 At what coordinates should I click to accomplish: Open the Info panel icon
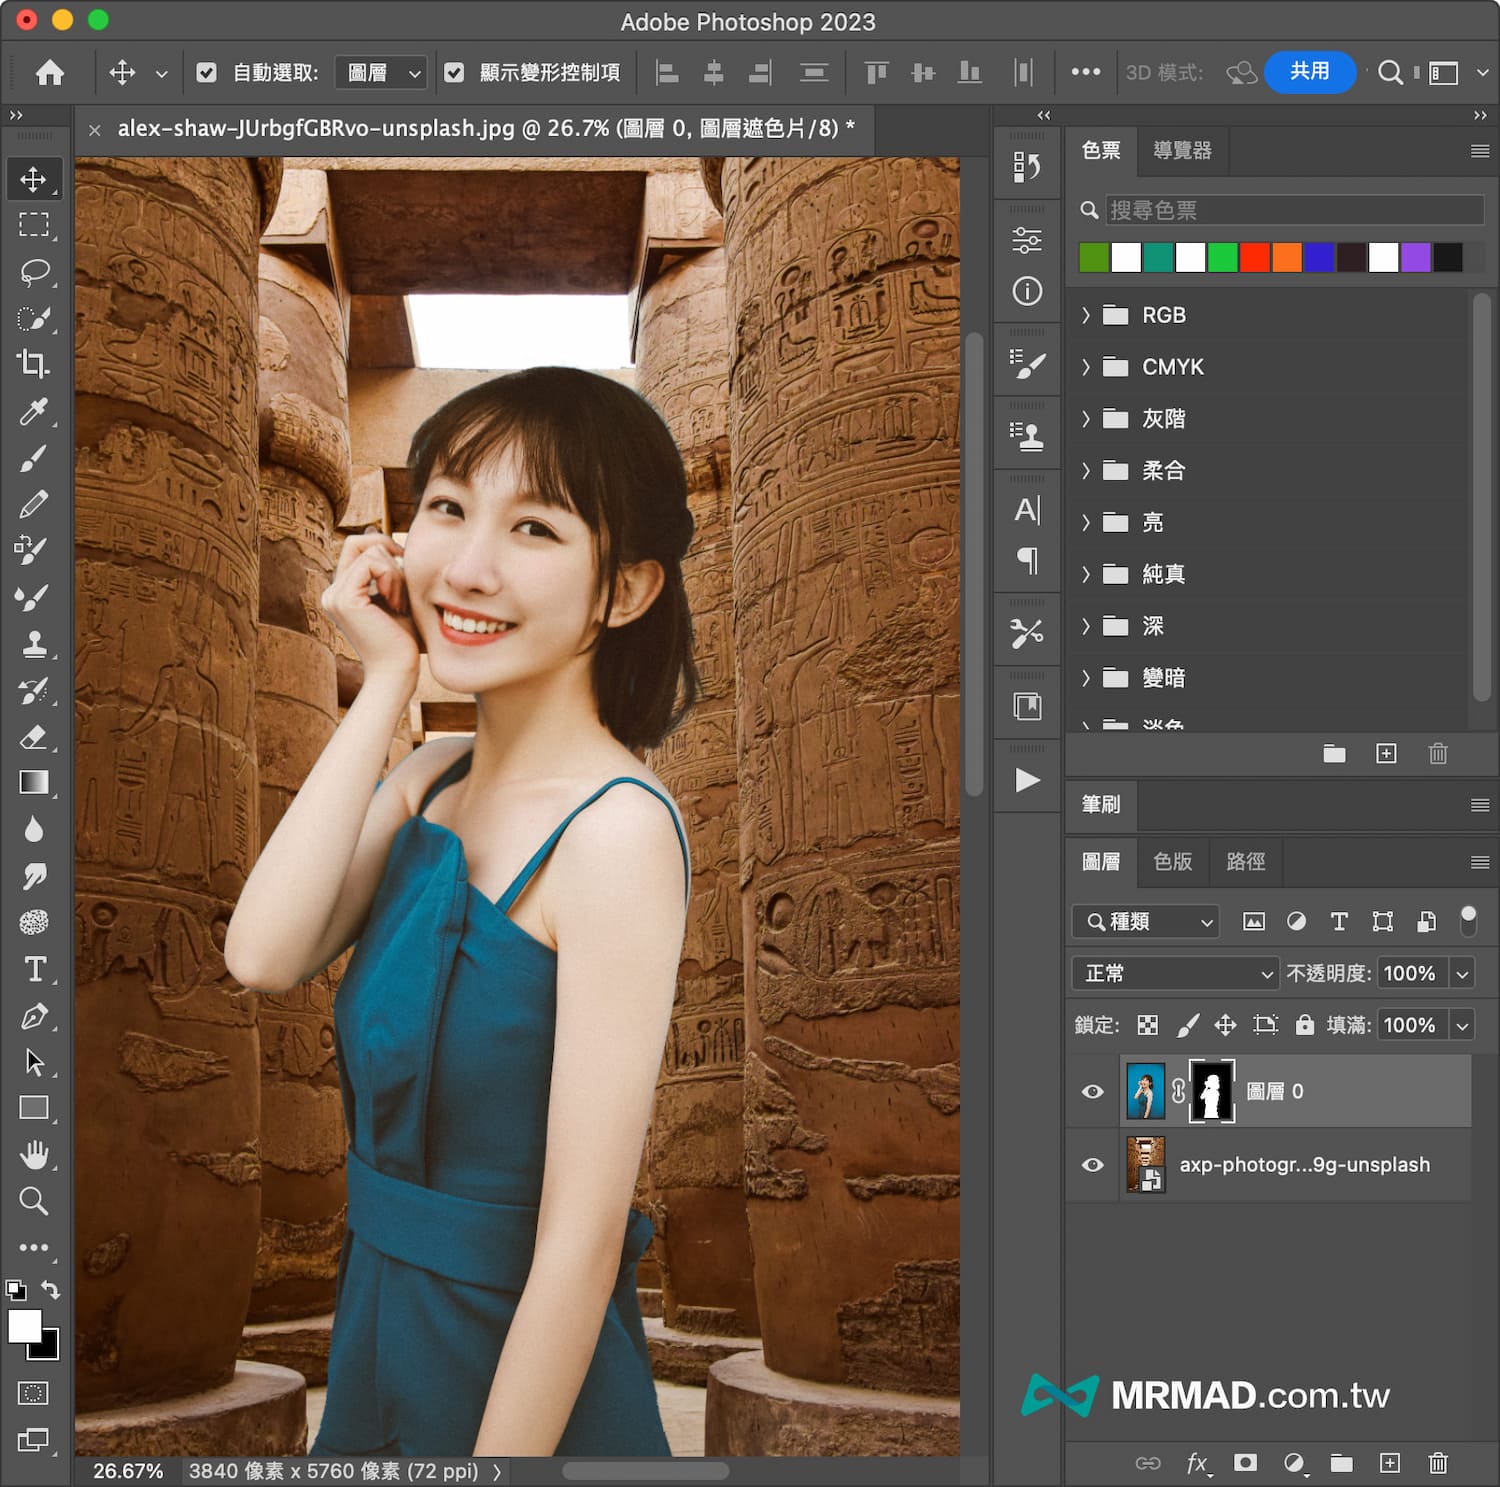(1027, 291)
